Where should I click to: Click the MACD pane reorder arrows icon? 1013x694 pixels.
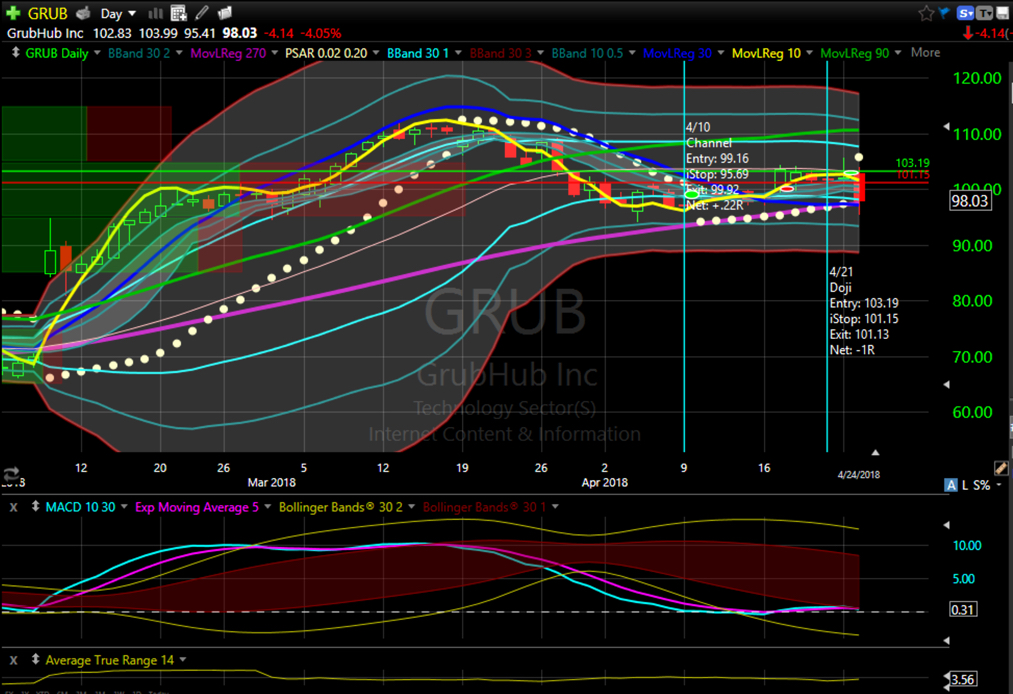36,507
